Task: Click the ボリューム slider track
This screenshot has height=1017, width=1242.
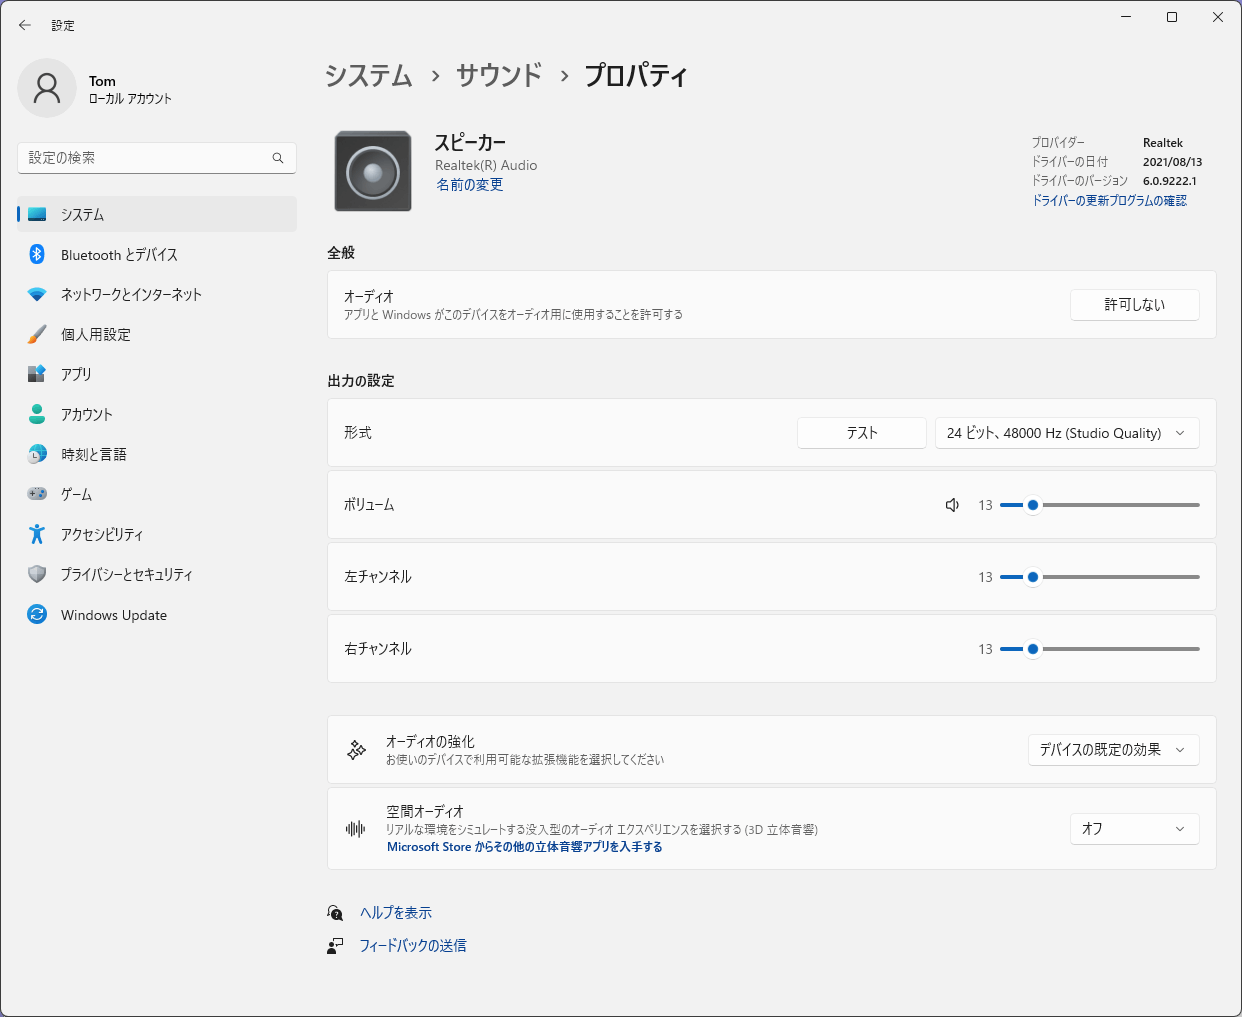Action: 1100,505
